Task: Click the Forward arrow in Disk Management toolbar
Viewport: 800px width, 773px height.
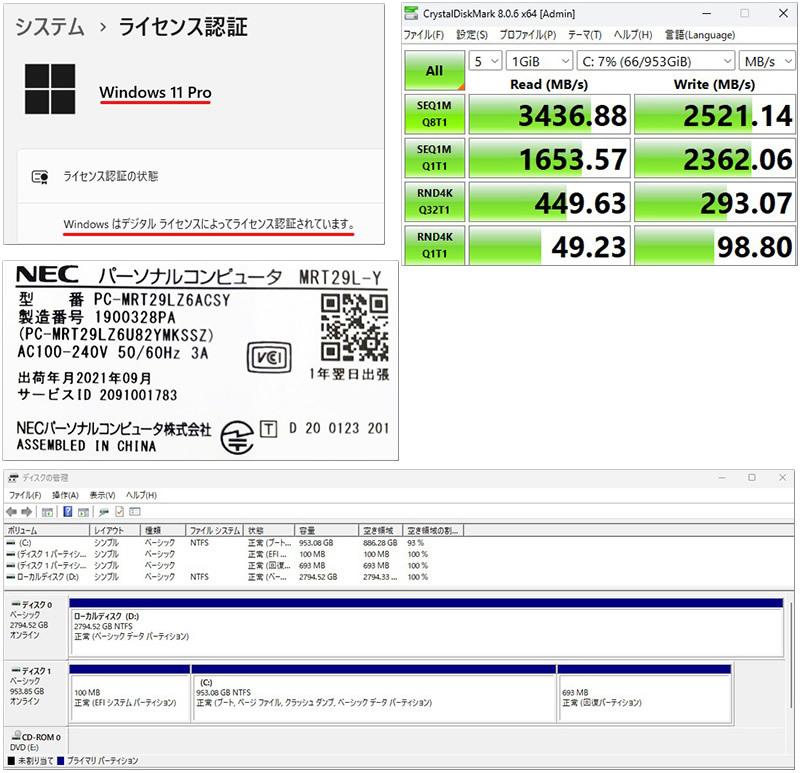Action: pos(27,512)
